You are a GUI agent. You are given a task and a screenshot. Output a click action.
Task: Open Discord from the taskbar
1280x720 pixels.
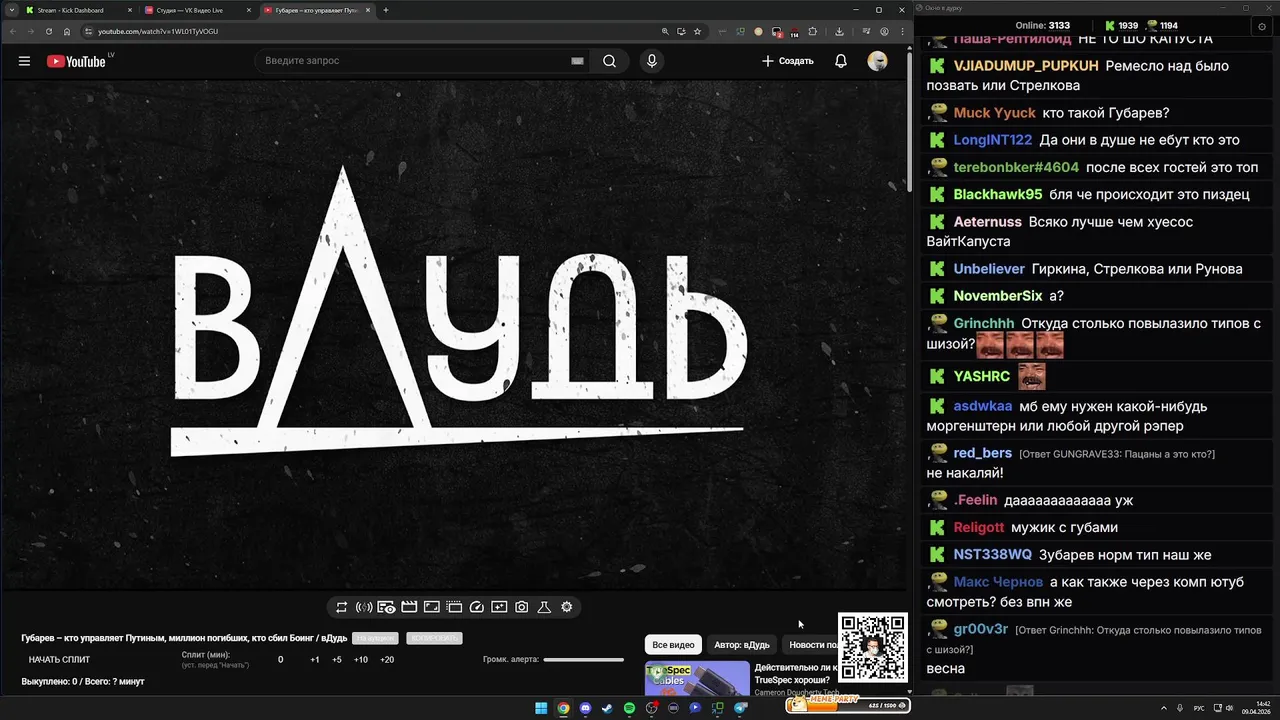[585, 708]
